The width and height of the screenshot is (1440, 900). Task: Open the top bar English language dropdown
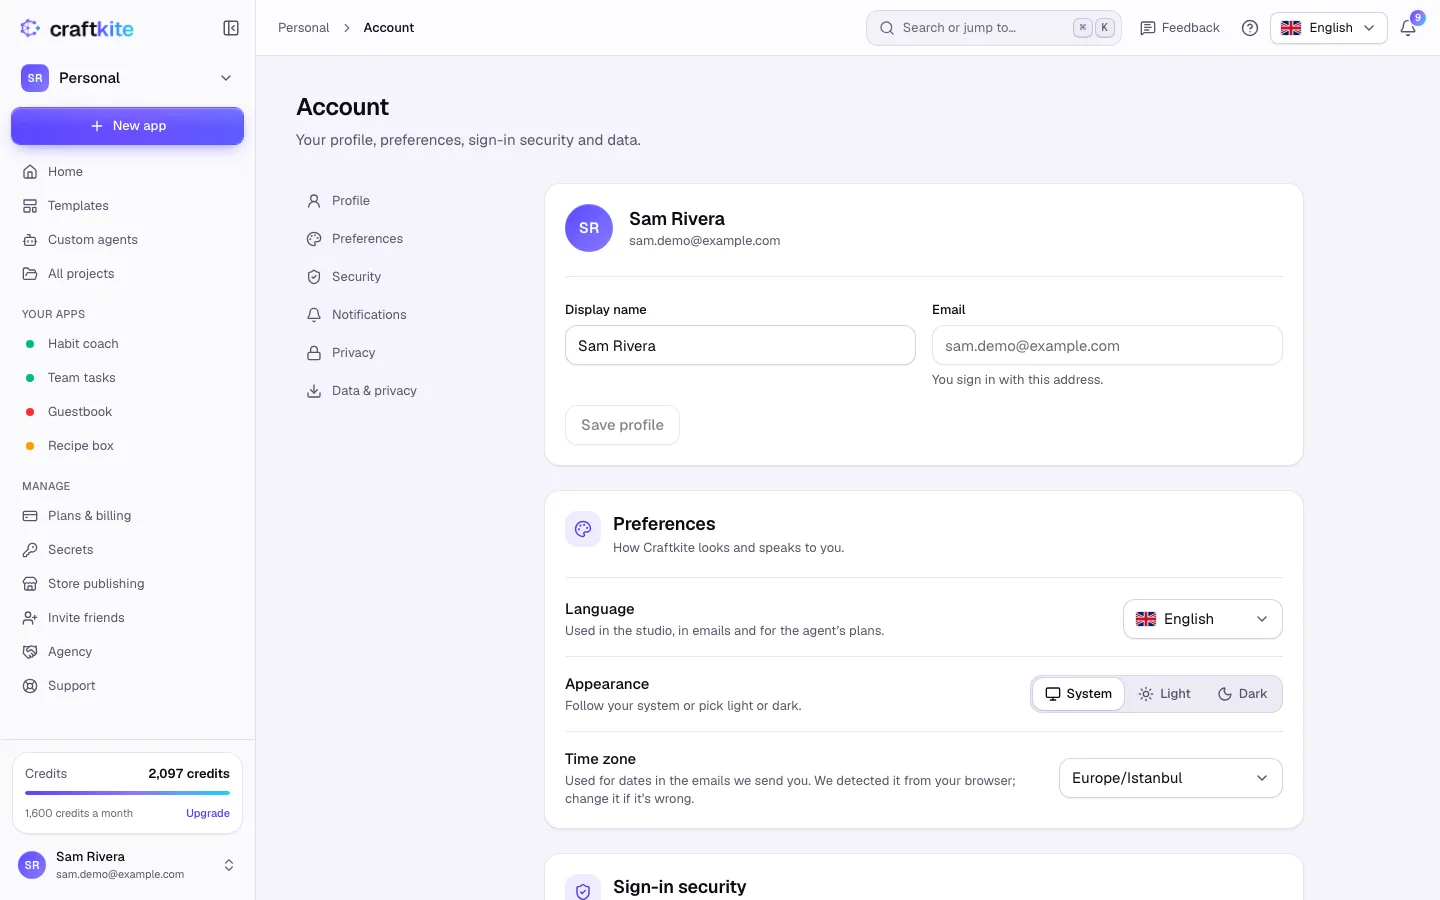[1328, 28]
